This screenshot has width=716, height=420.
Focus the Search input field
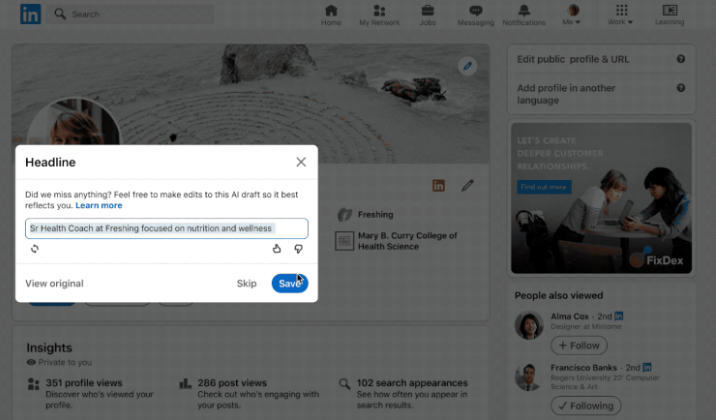click(131, 14)
